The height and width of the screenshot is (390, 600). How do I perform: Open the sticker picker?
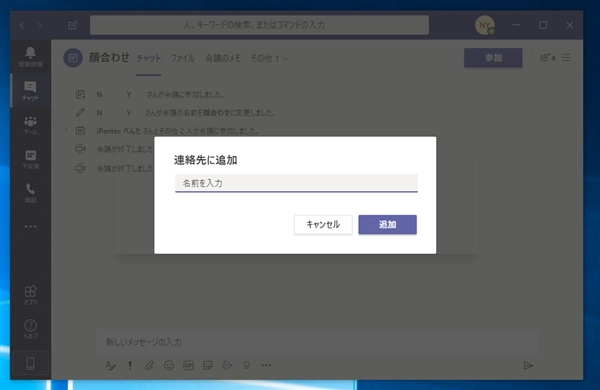click(208, 366)
